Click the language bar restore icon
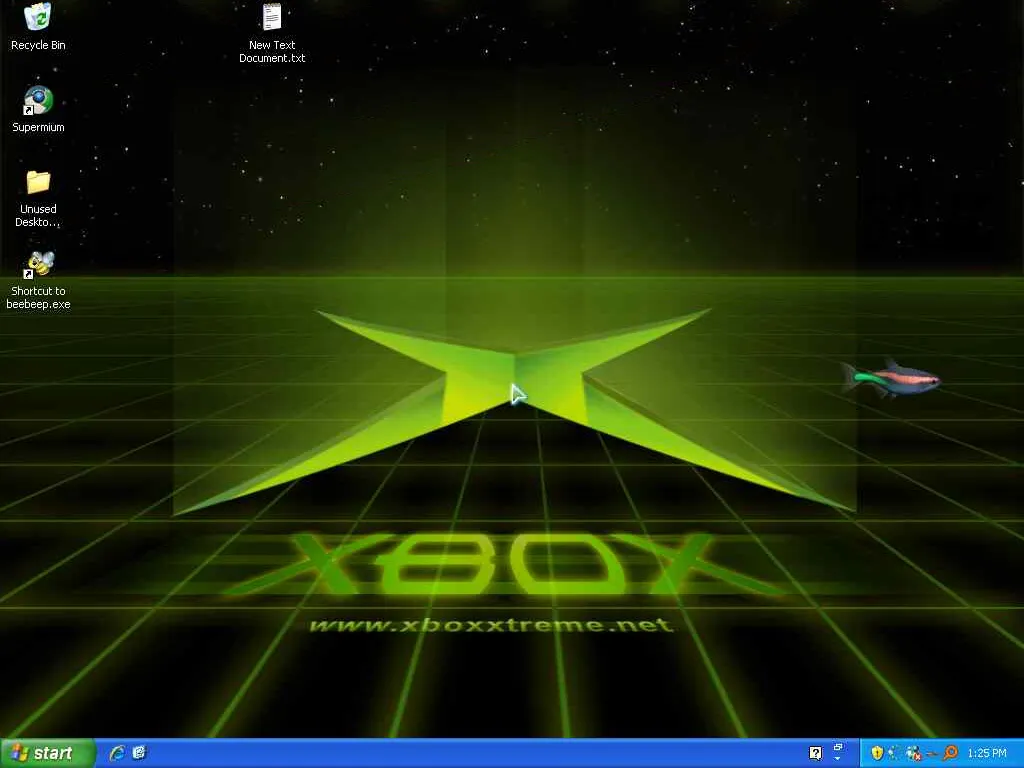This screenshot has width=1024, height=768. tap(838, 747)
